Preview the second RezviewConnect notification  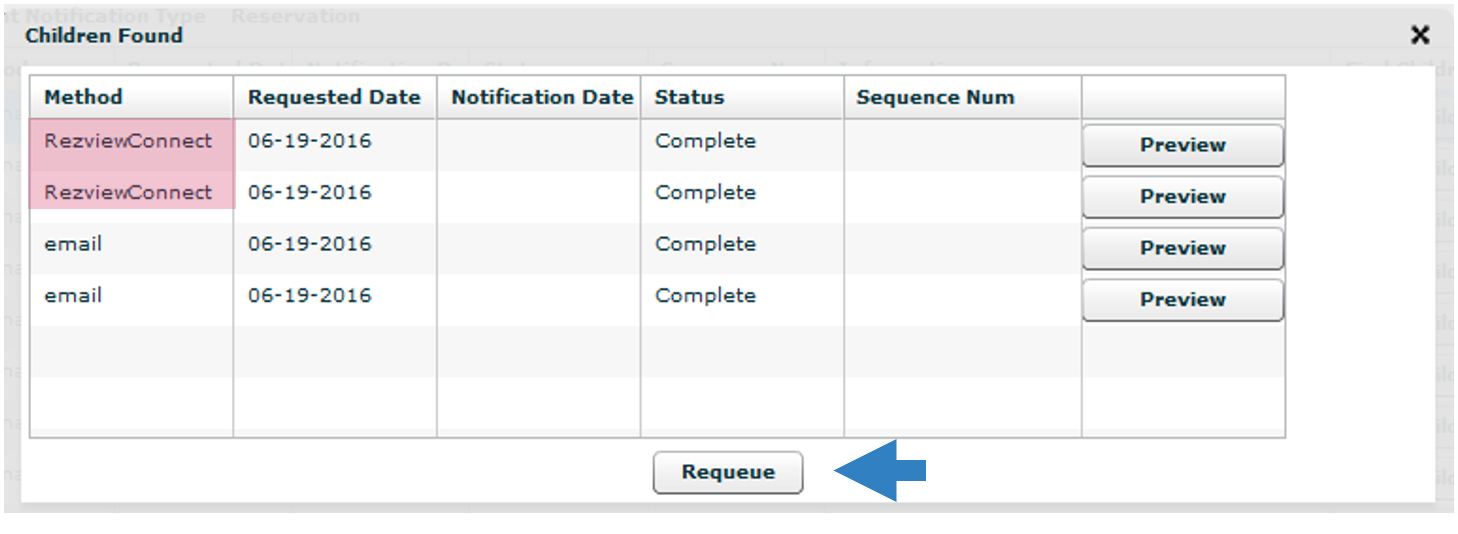click(x=1183, y=197)
